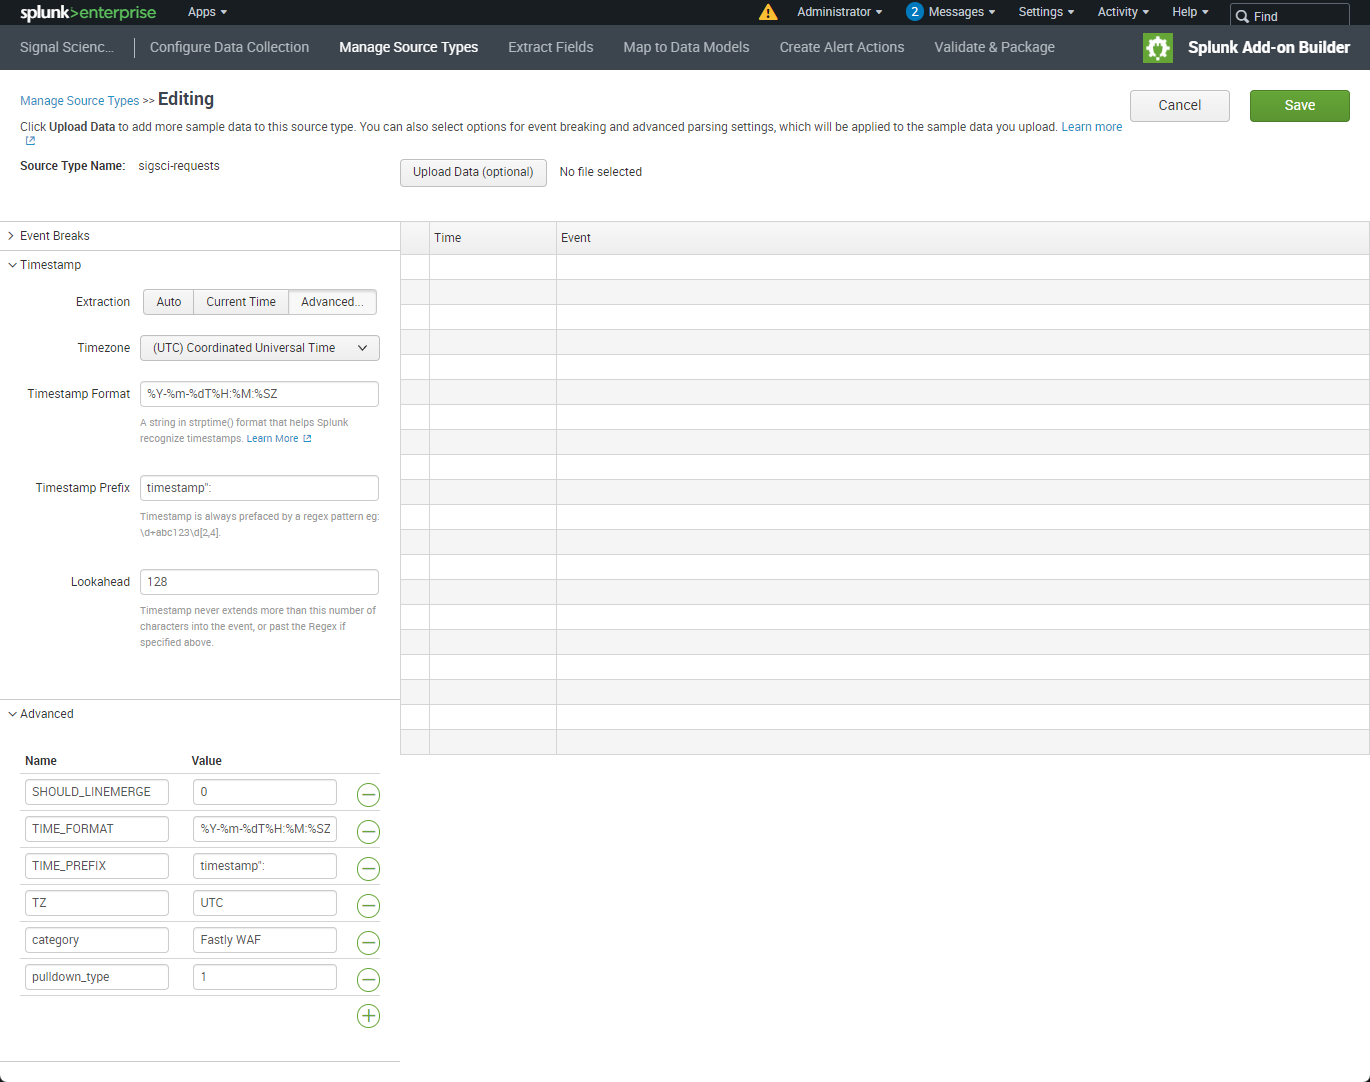Switch to Extract Fields tab
Viewport: 1370px width, 1082px height.
(550, 47)
